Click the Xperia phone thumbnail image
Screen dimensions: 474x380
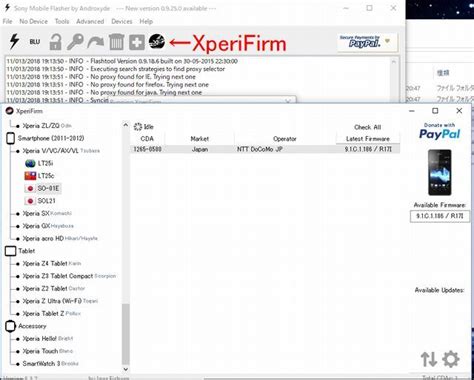click(x=440, y=172)
